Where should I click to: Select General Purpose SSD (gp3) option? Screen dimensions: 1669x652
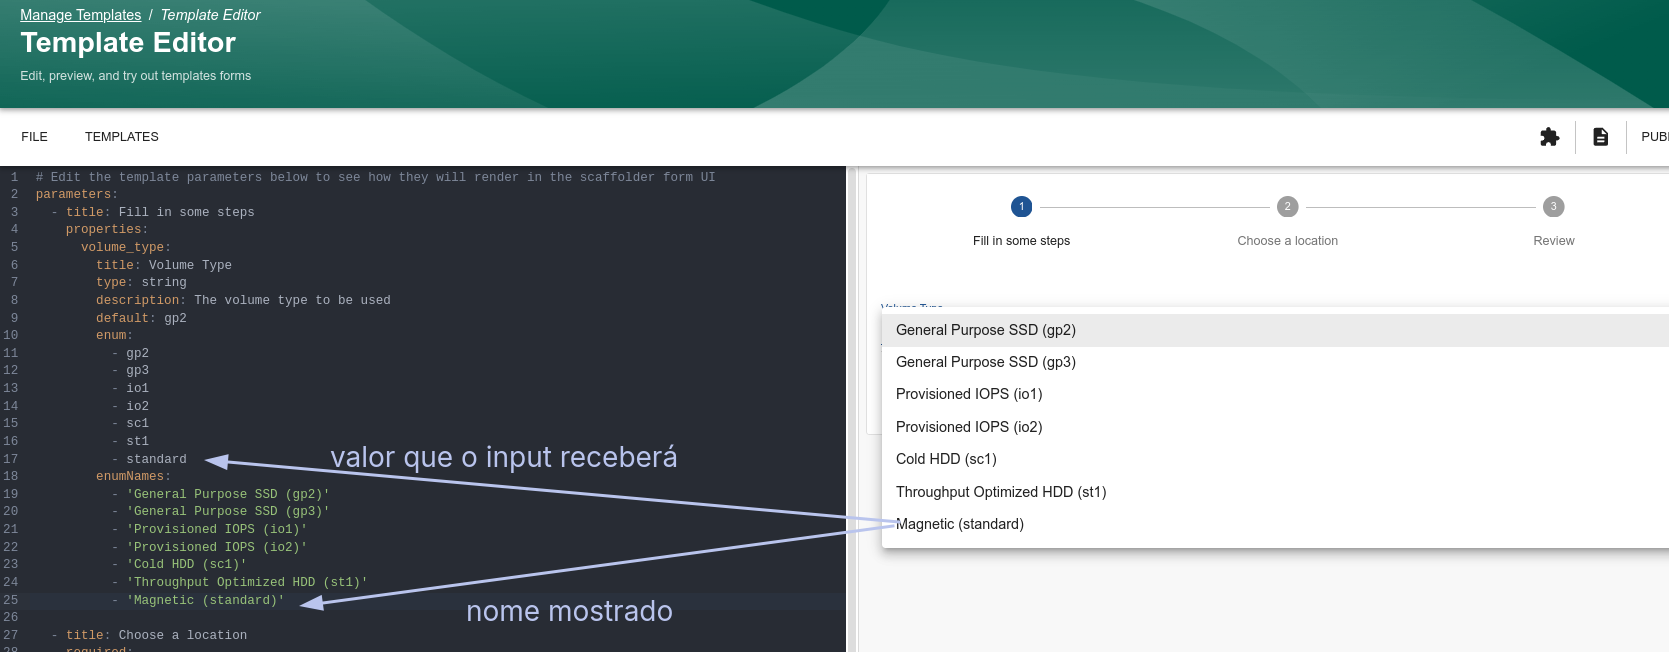(x=986, y=362)
